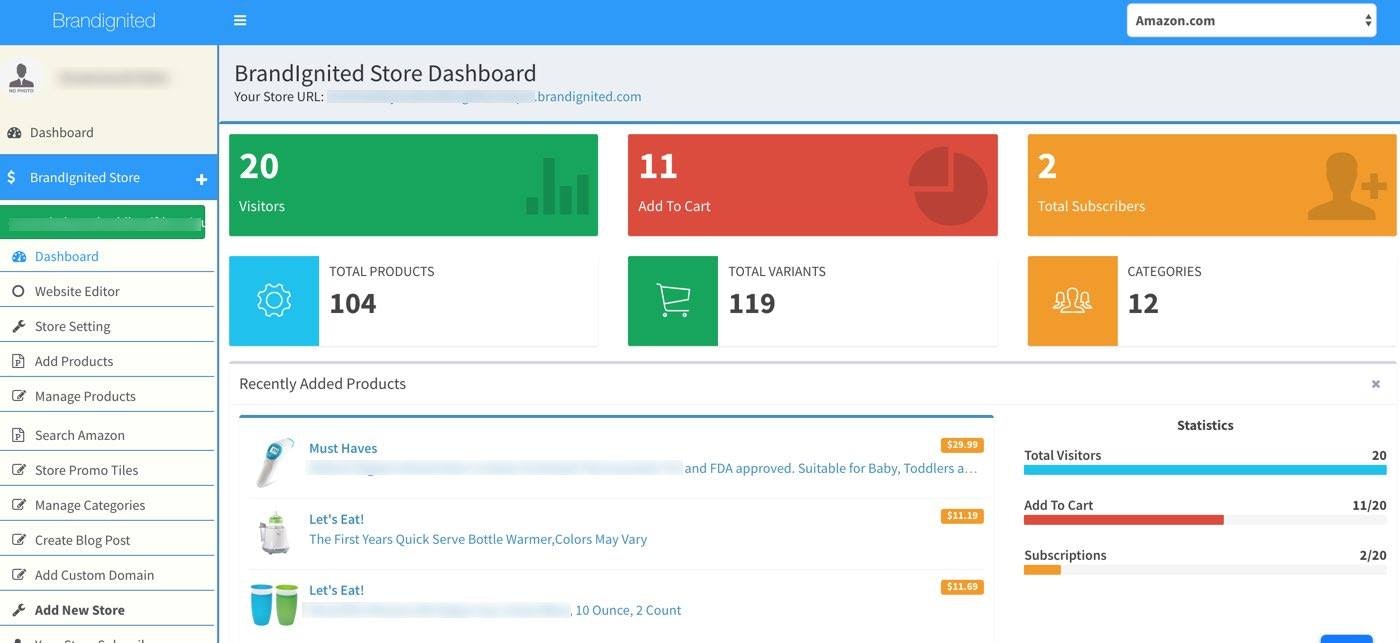1400x643 pixels.
Task: Open Store Promo Tiles
Action: (86, 470)
